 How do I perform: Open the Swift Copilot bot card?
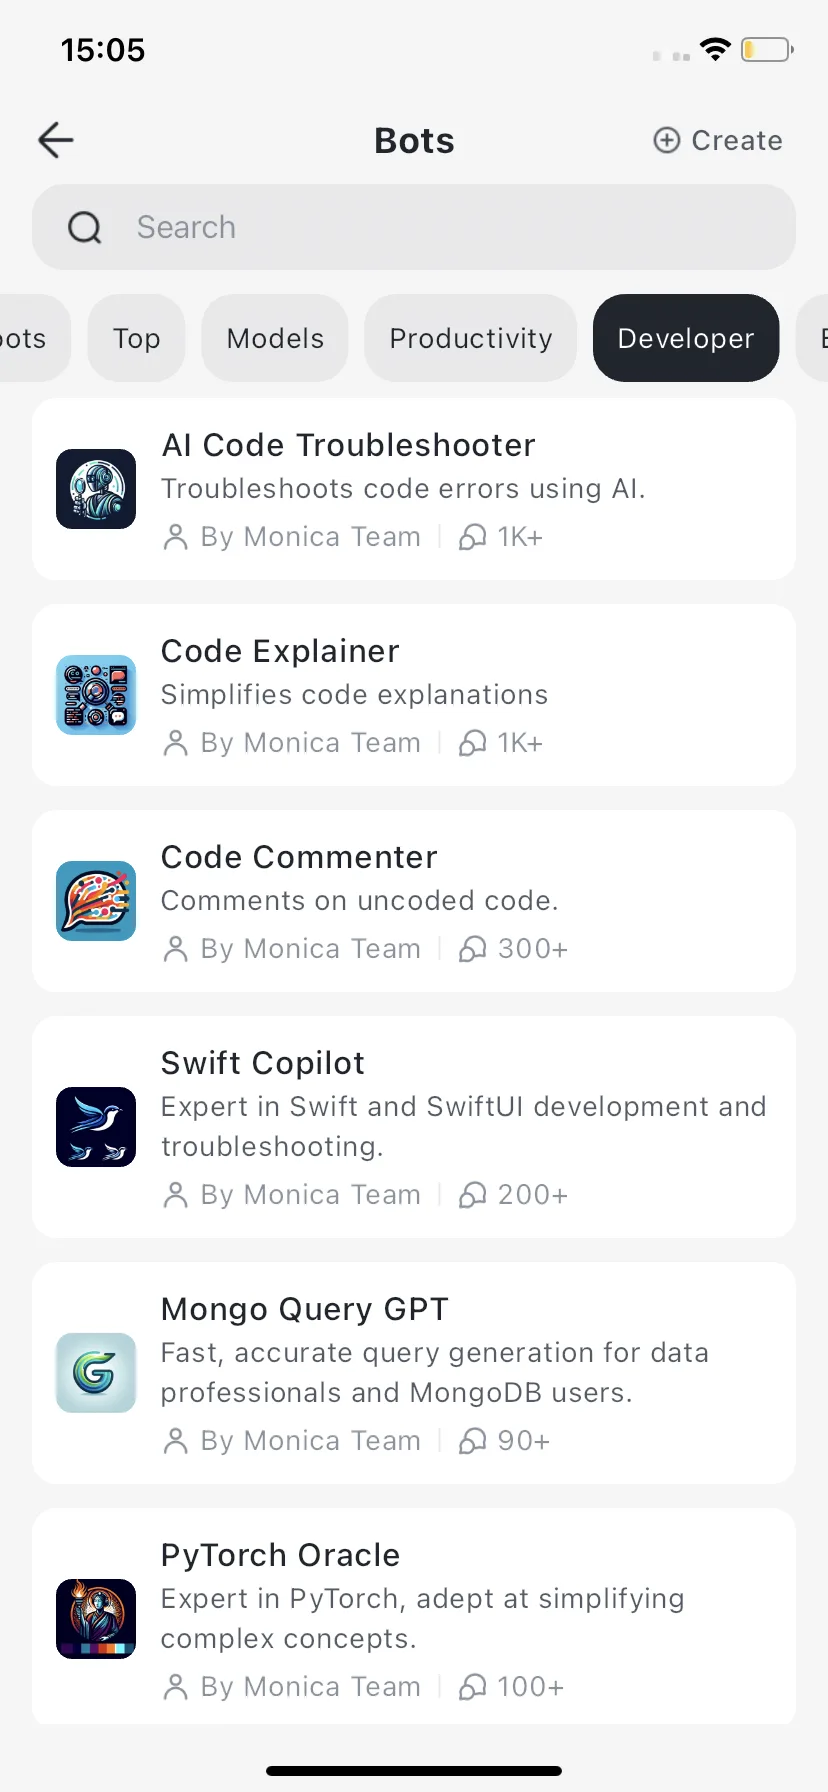(414, 1127)
